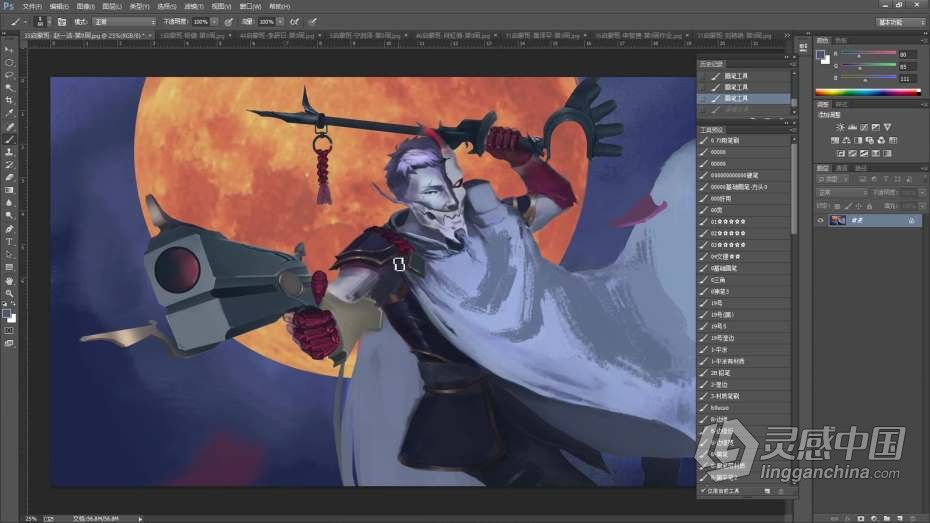
Task: Pick a color from the spectrum ramp
Action: pos(868,92)
